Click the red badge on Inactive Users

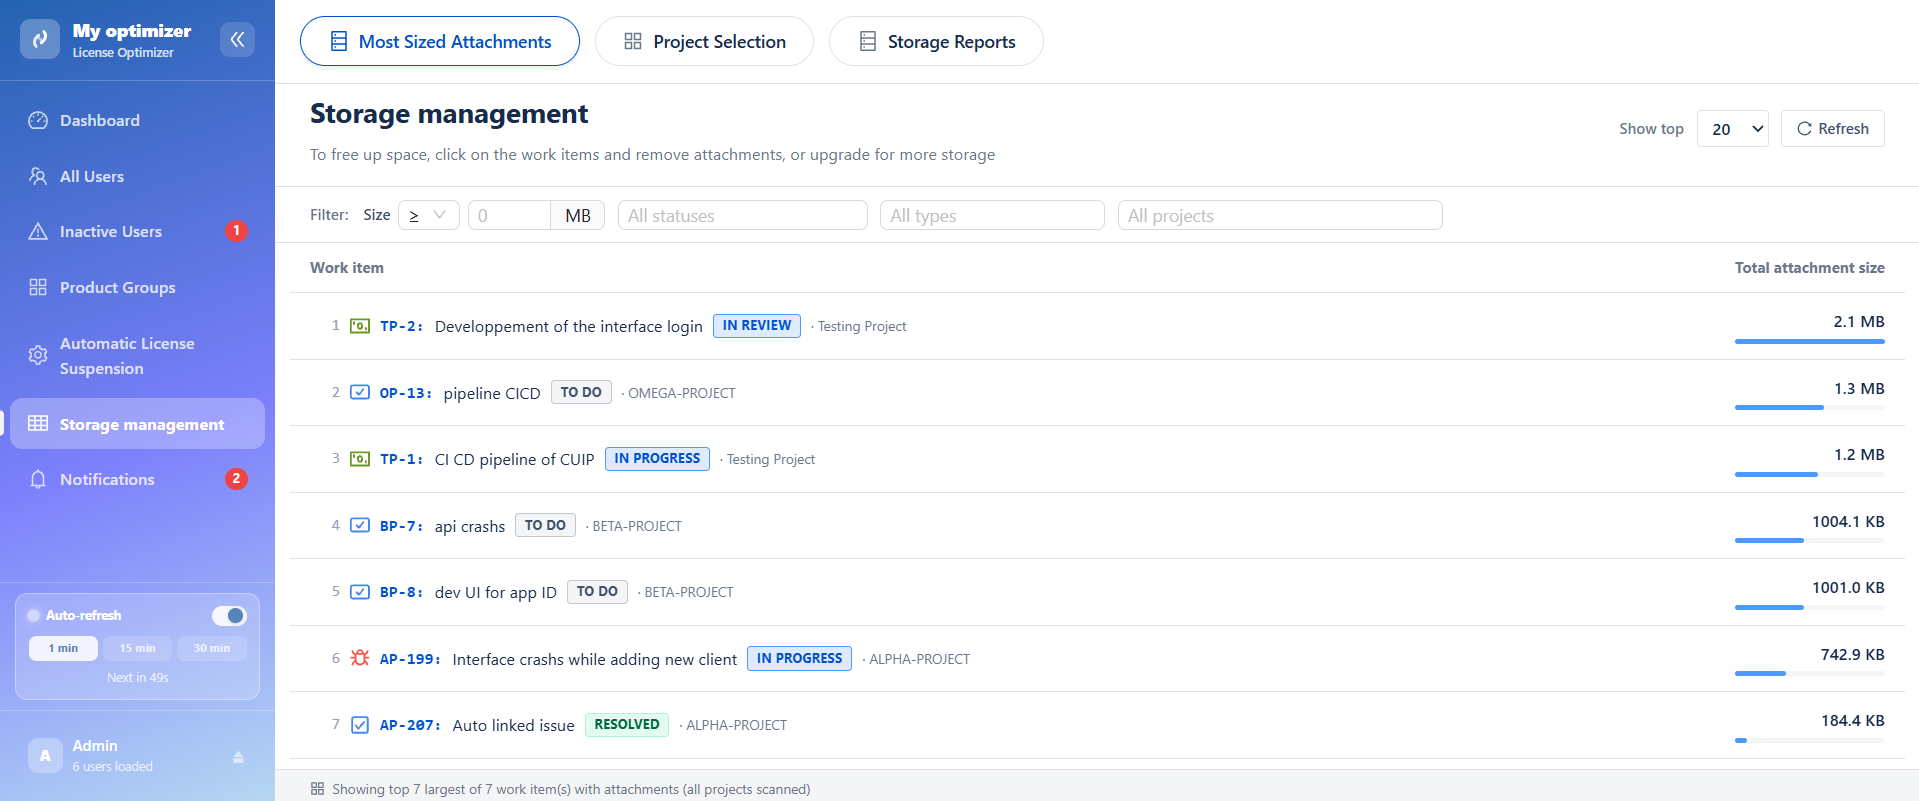[236, 231]
